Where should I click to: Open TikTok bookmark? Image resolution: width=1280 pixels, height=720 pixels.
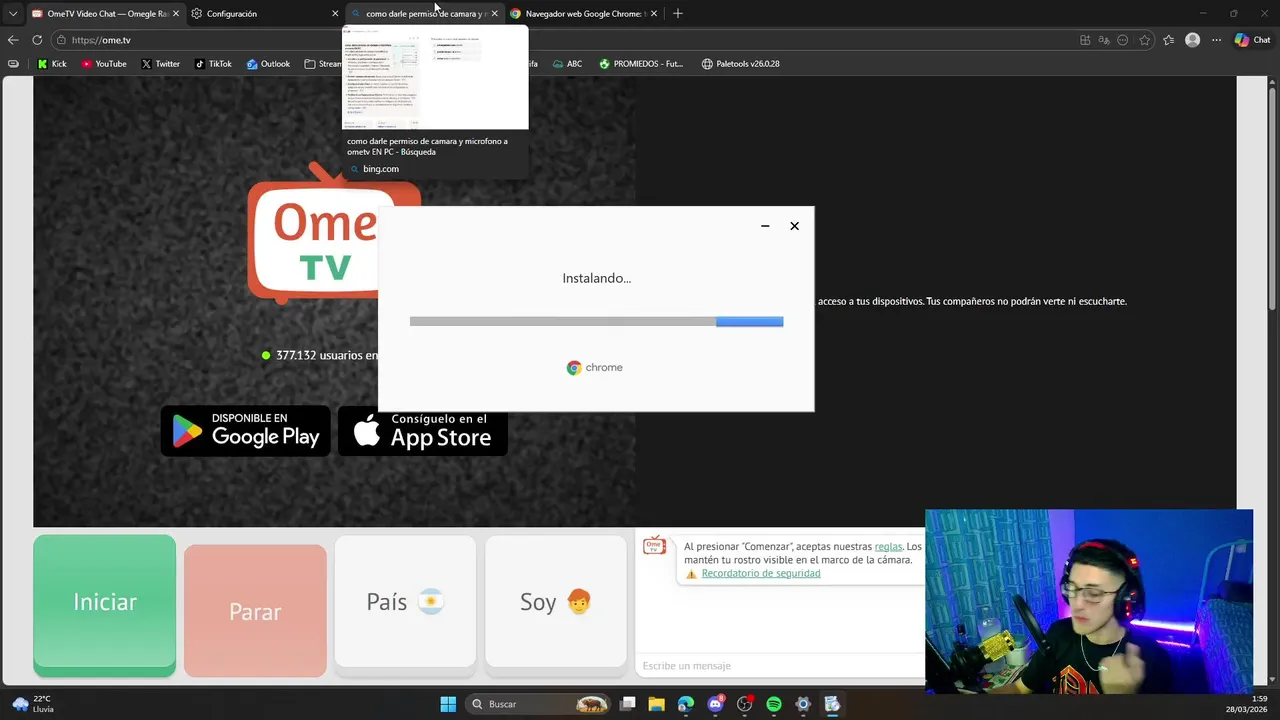click(213, 64)
